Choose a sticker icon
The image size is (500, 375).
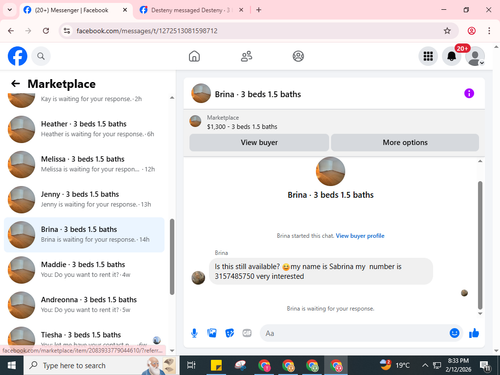[x=229, y=333]
